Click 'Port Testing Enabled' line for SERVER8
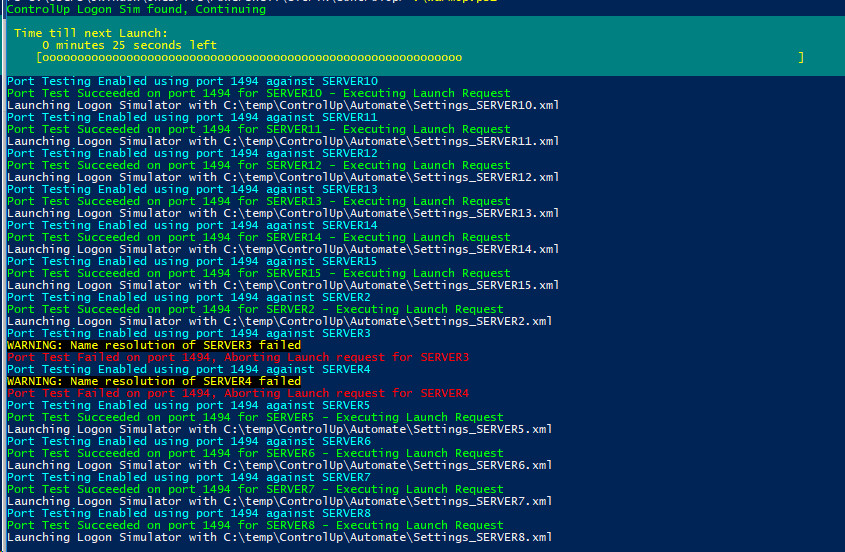The width and height of the screenshot is (845, 552). coord(189,514)
